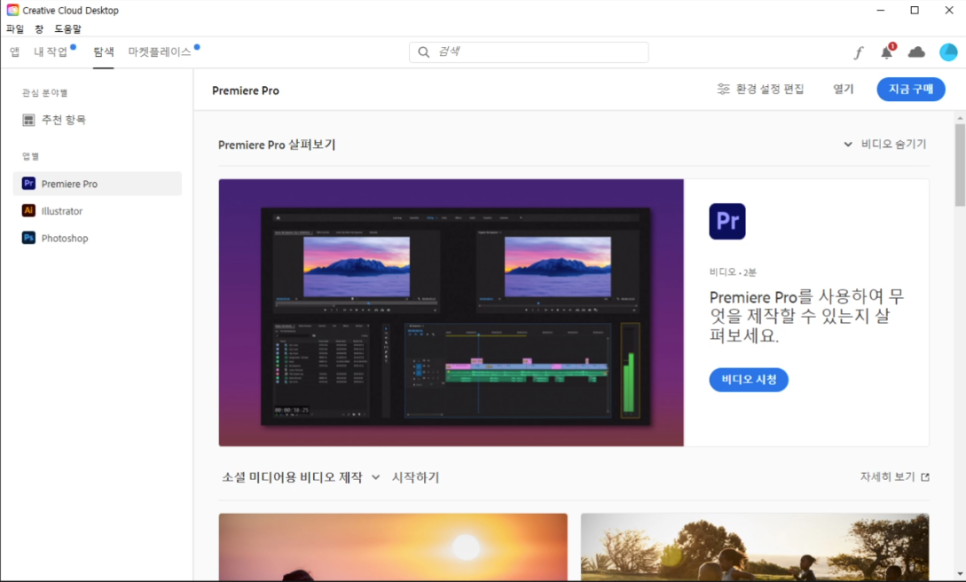The width and height of the screenshot is (966, 582).
Task: Click the 시작하기 text
Action: click(x=415, y=477)
